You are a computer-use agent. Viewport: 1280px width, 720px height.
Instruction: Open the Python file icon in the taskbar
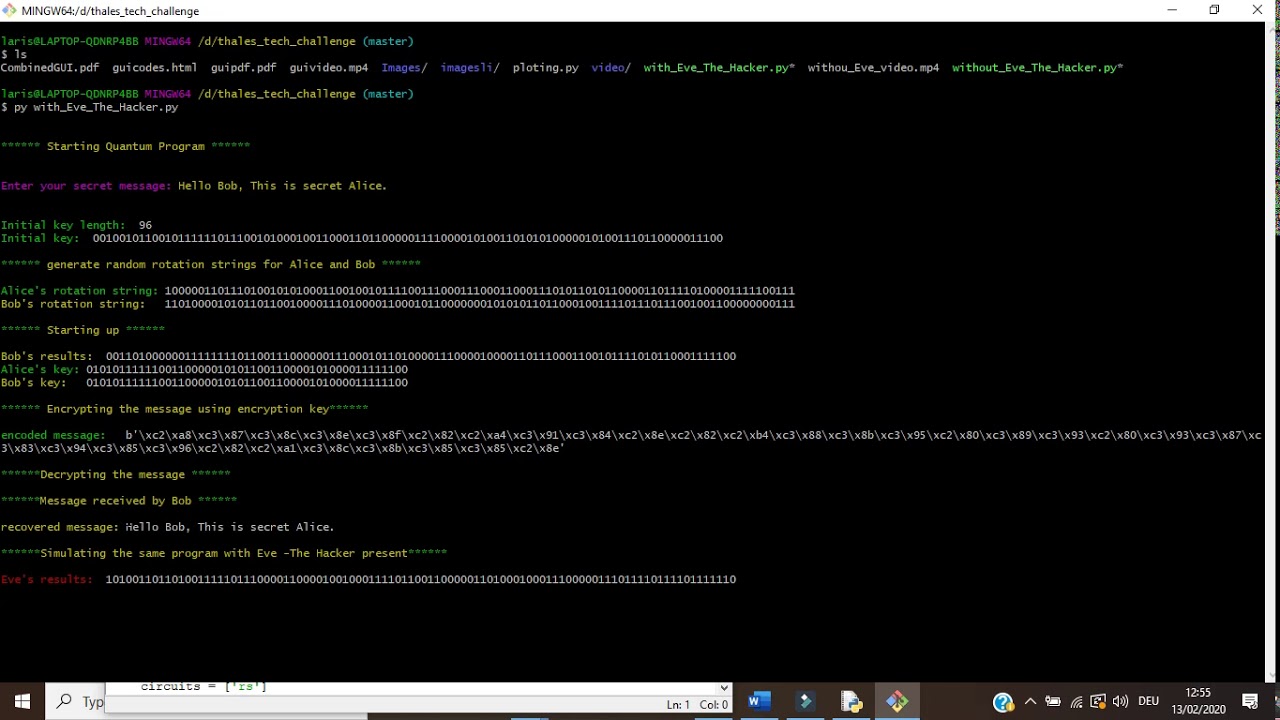click(x=851, y=701)
